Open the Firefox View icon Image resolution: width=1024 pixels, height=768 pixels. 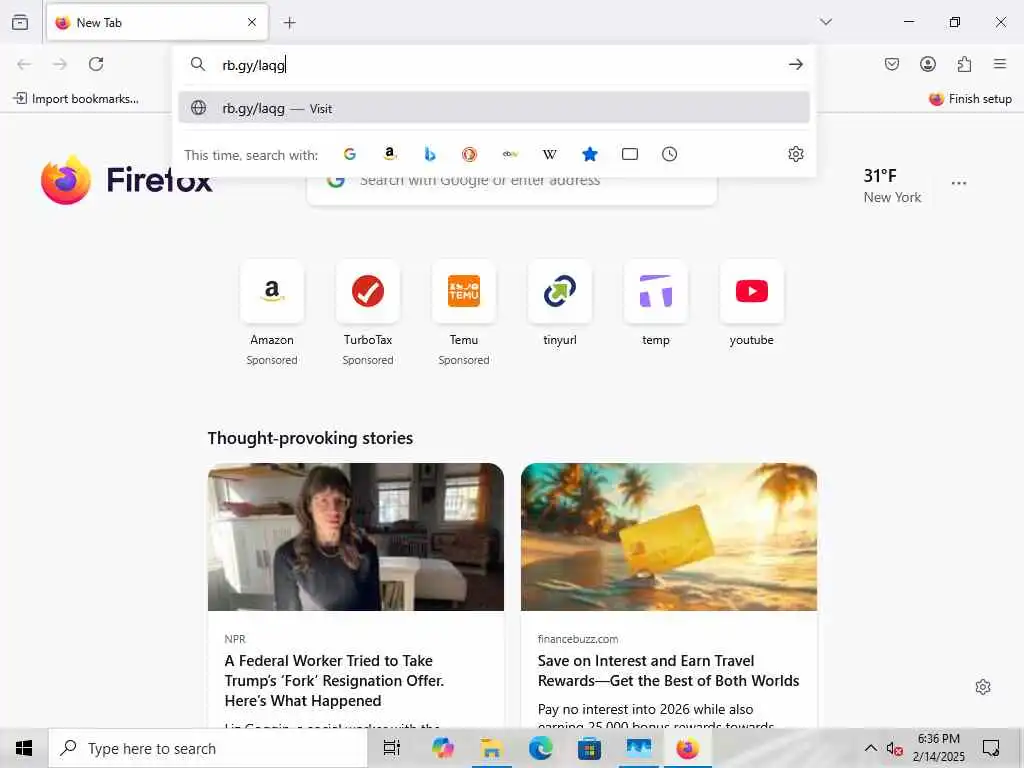20,22
